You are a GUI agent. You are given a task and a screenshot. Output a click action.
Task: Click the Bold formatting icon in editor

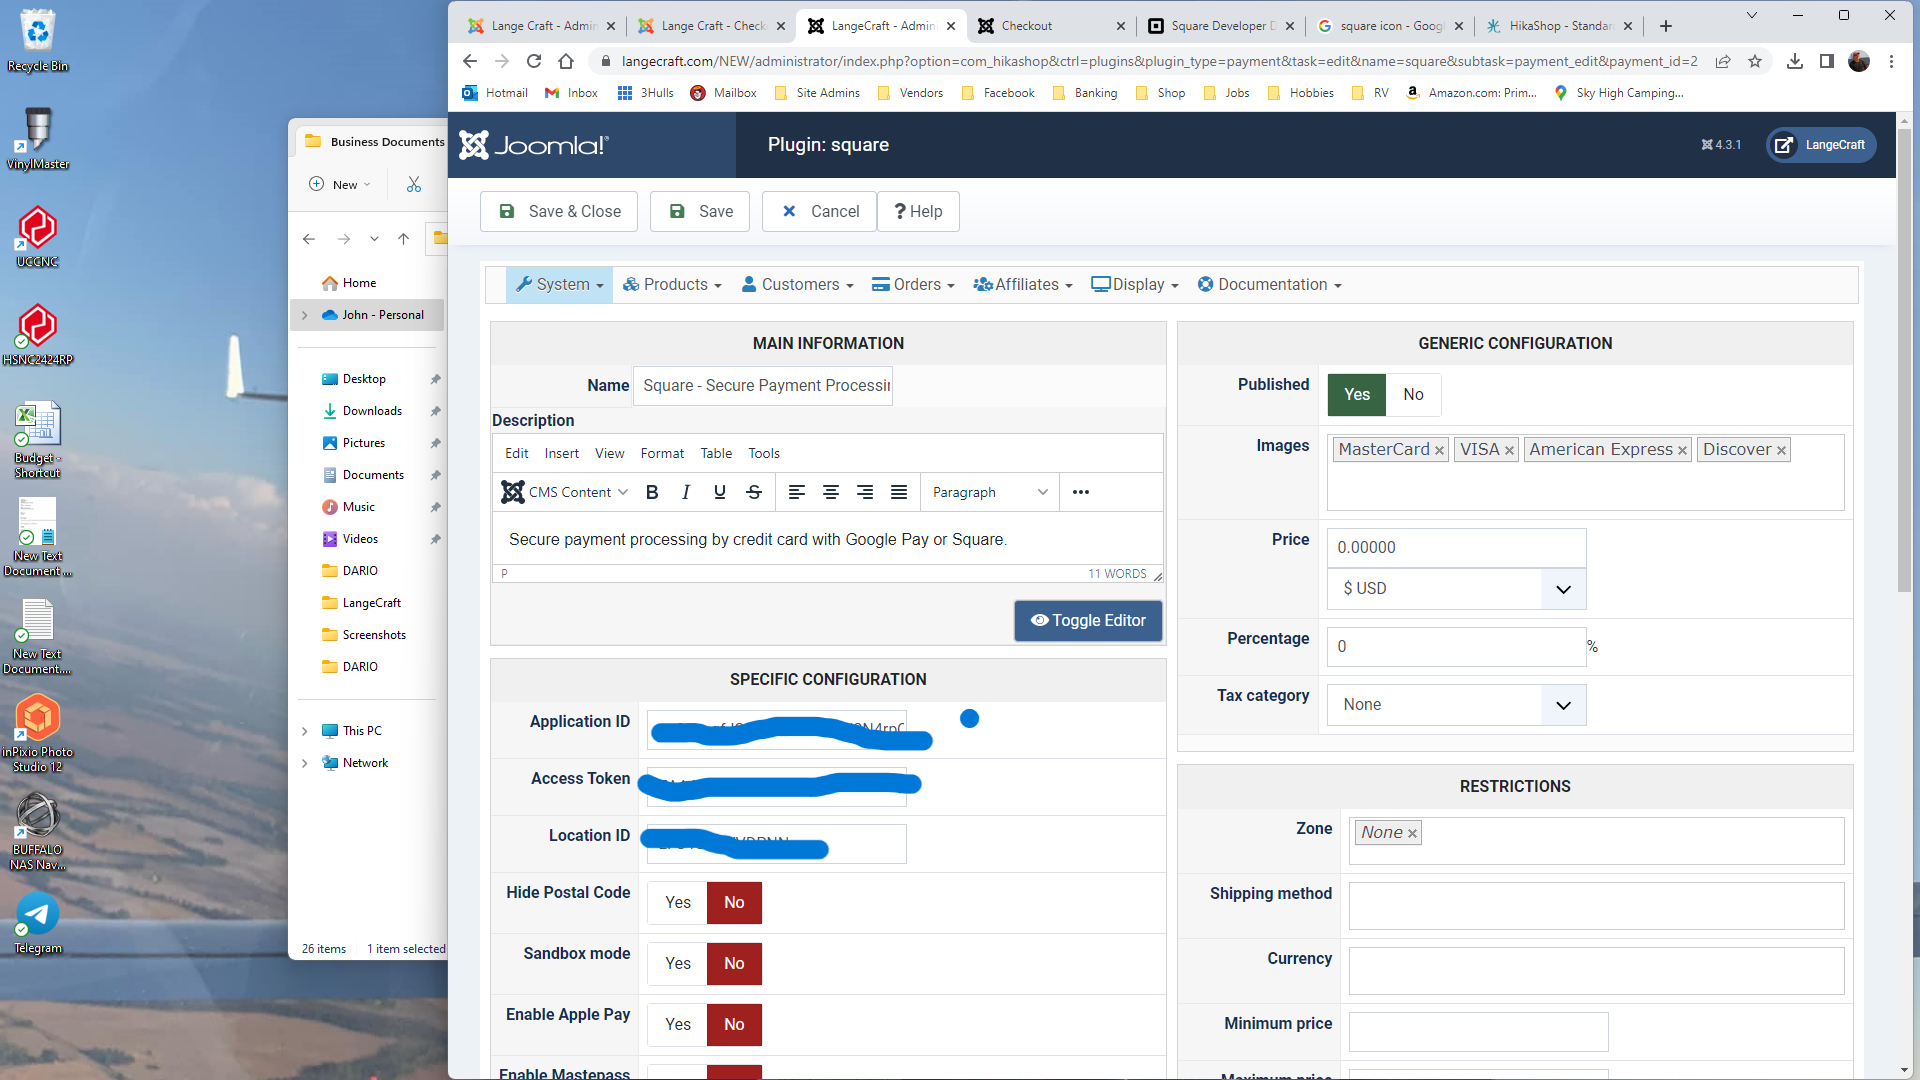(652, 492)
